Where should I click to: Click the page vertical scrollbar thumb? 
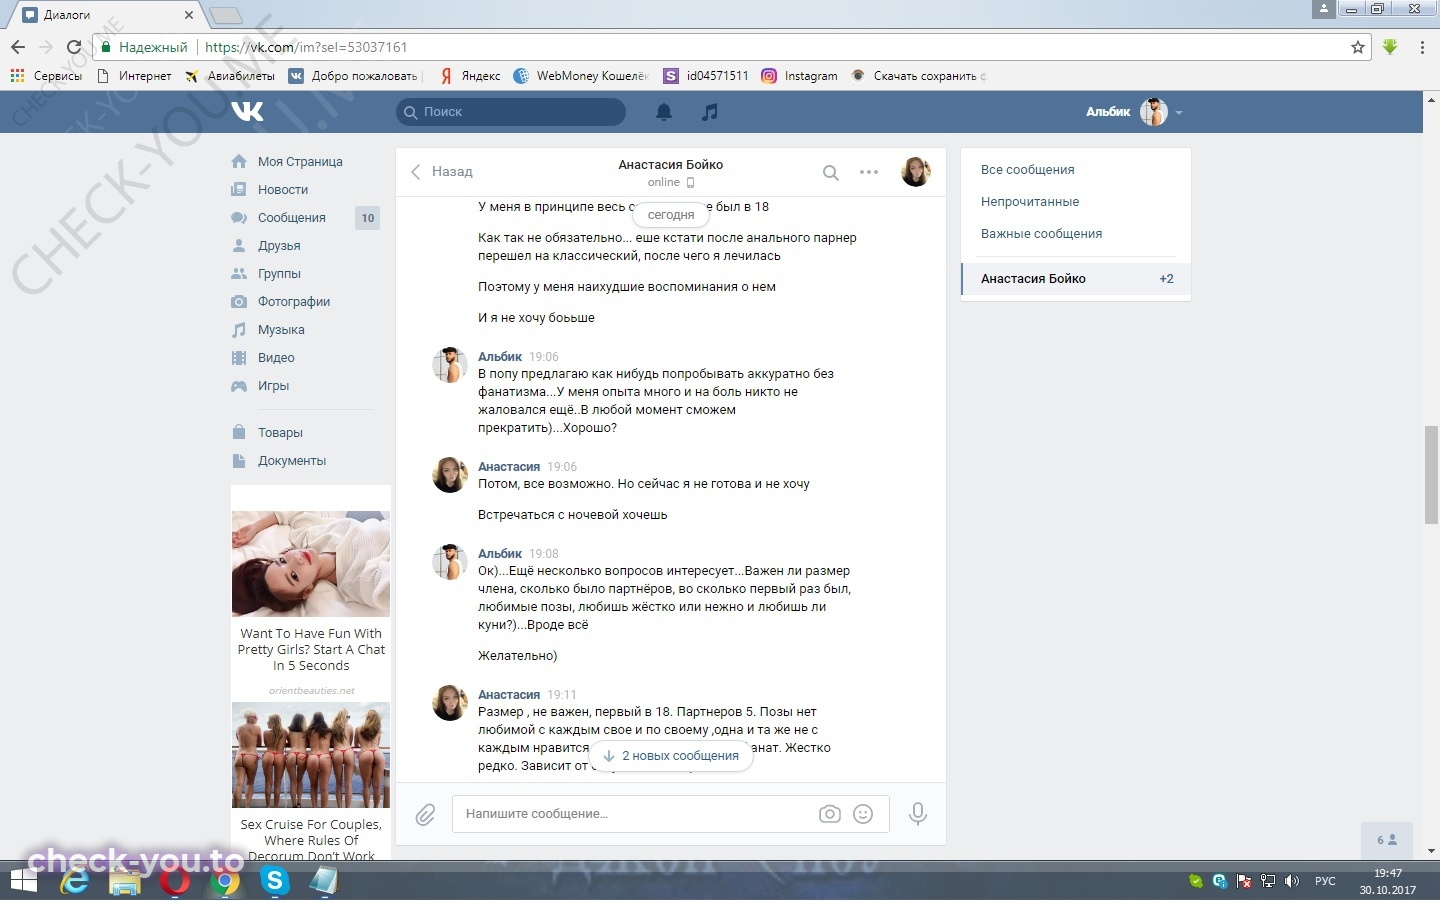click(x=1432, y=475)
